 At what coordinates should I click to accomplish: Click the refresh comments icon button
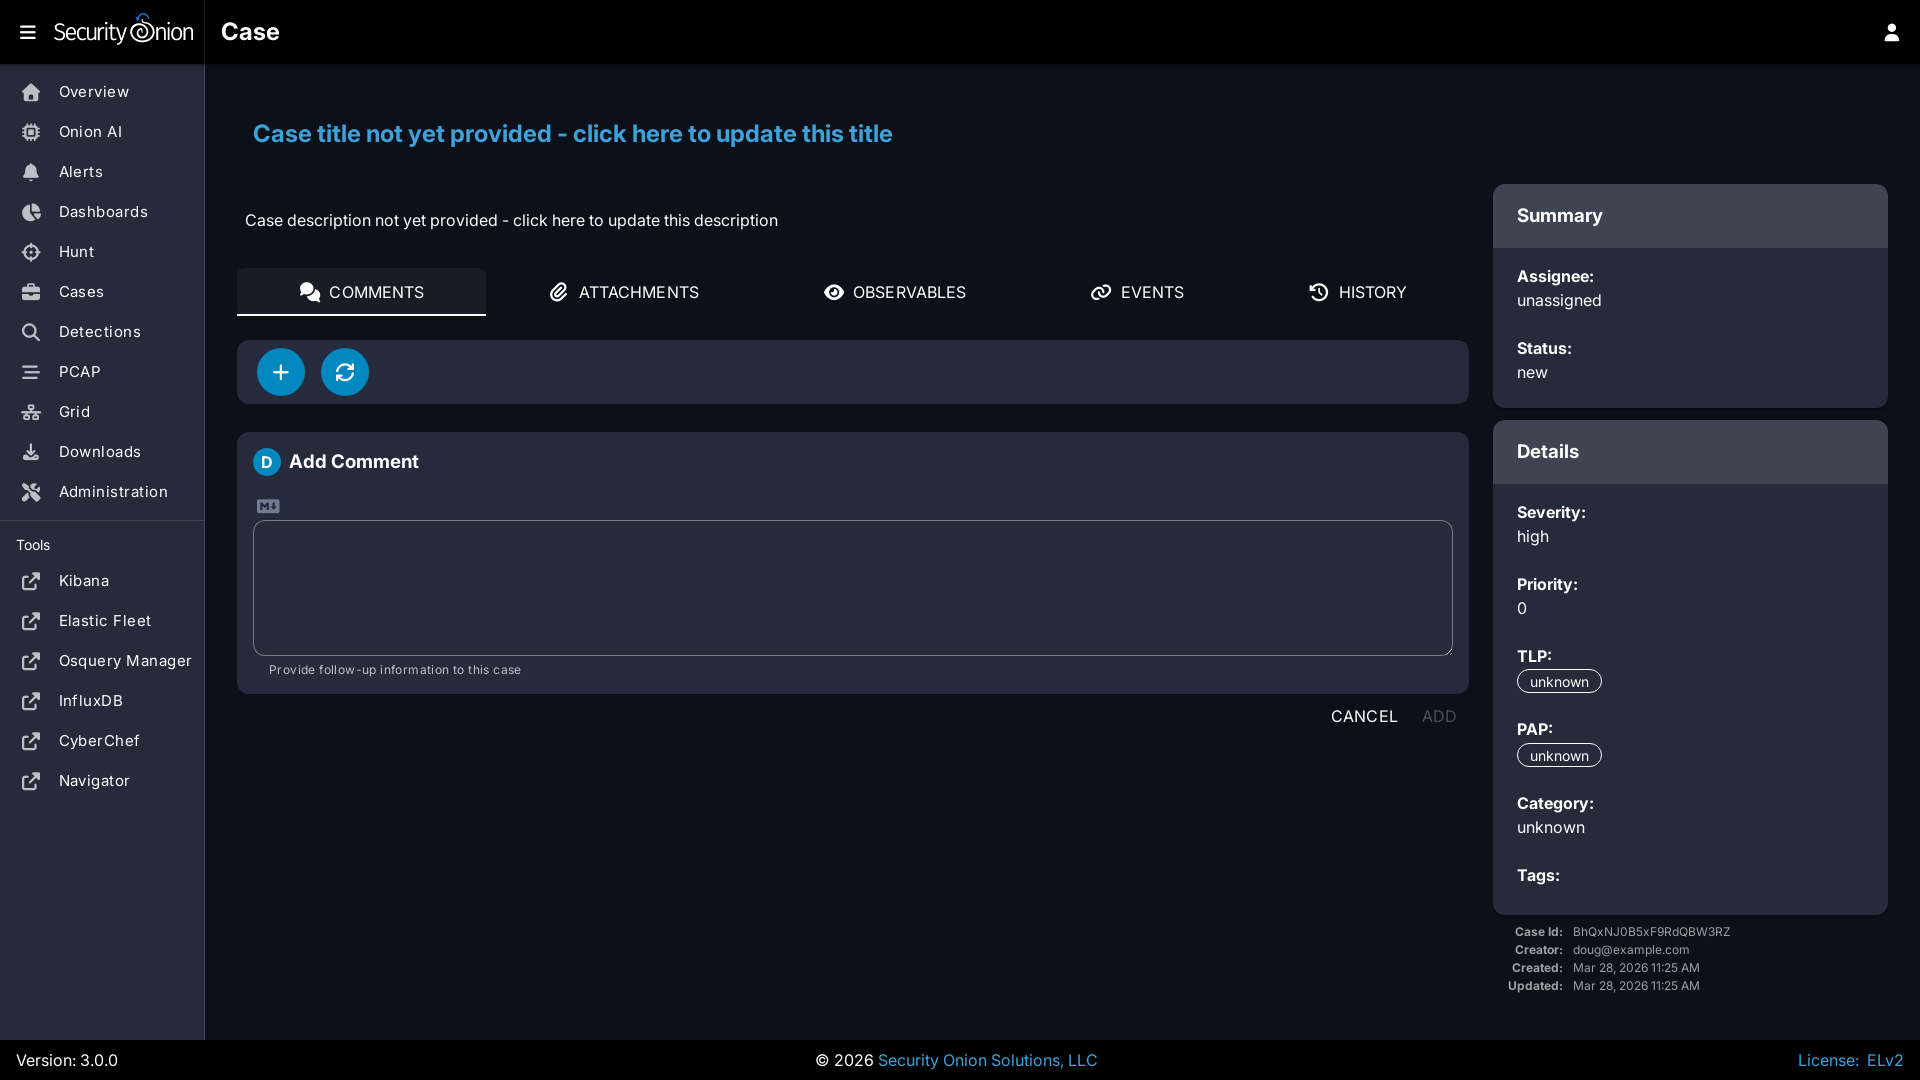(x=345, y=372)
